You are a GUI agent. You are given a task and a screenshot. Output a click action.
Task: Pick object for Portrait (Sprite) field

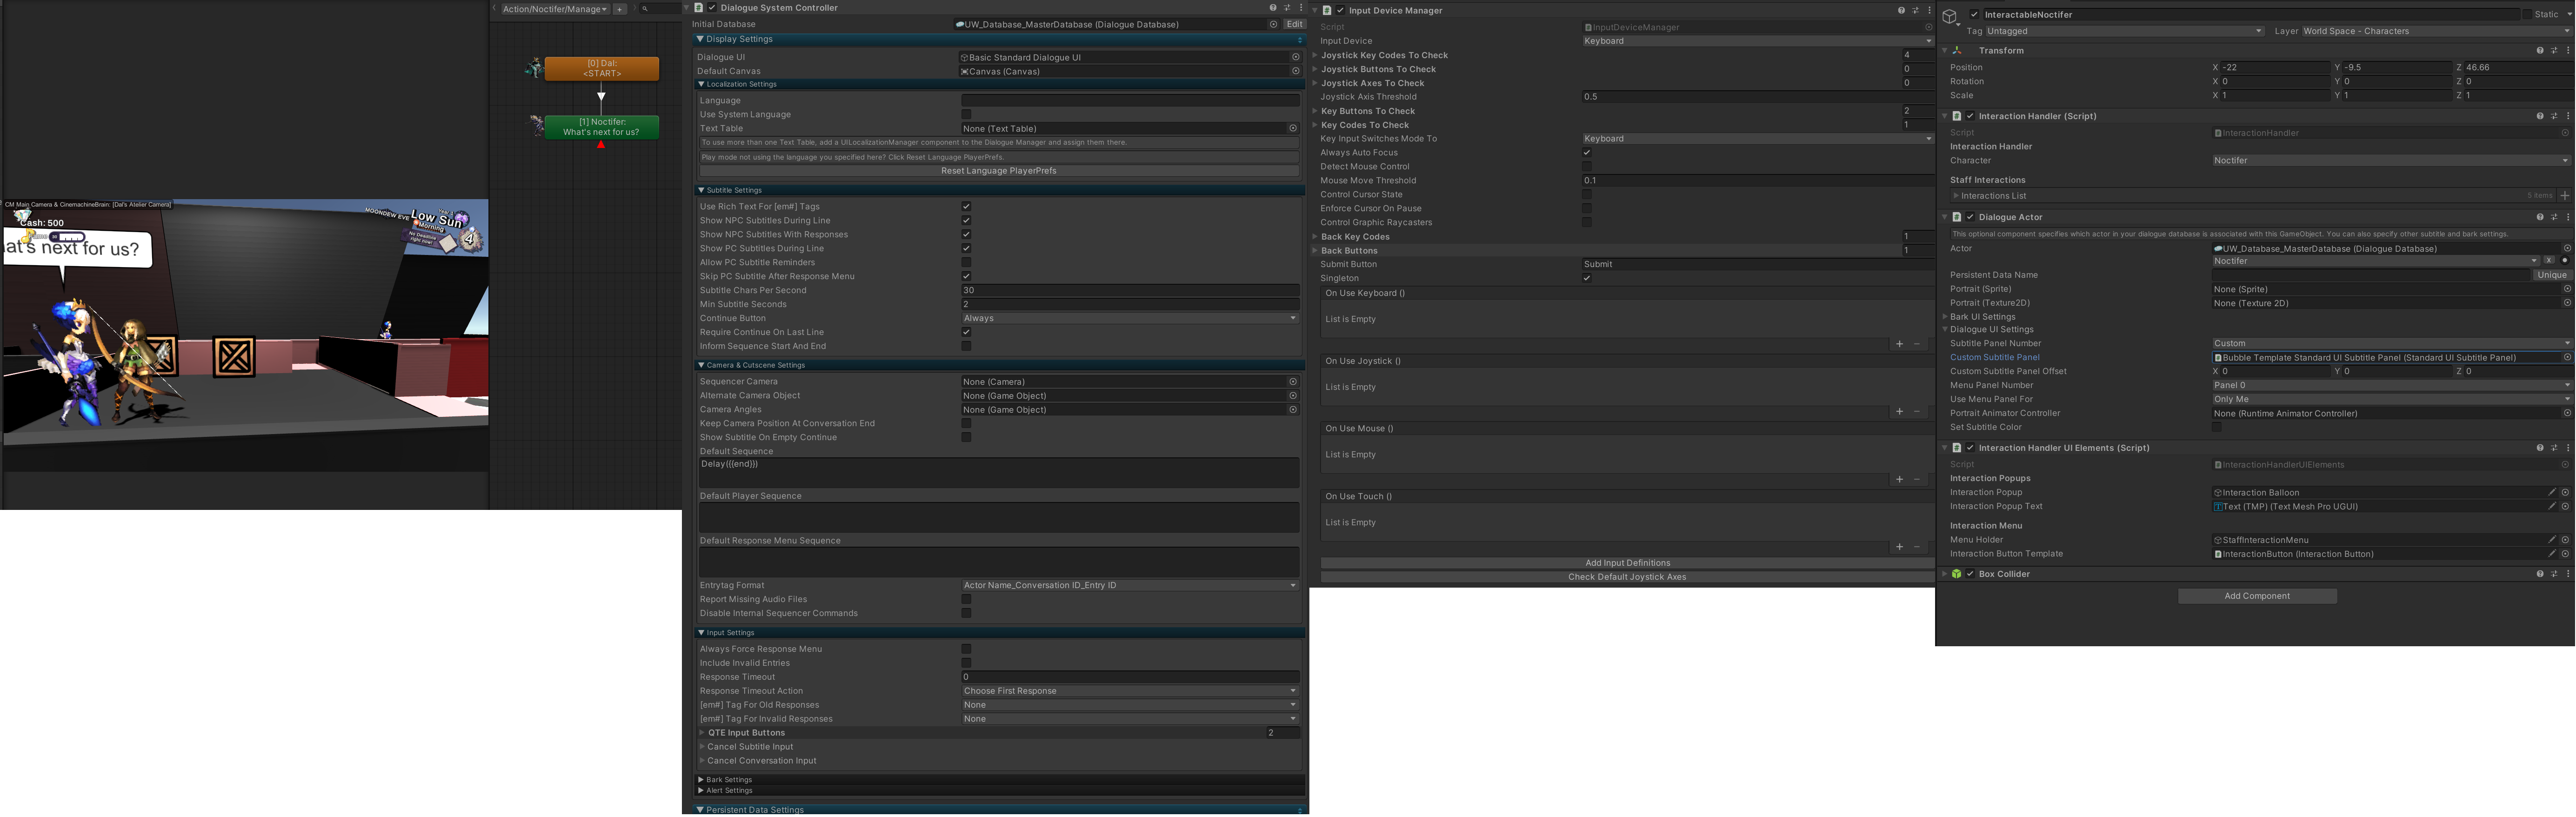coord(2566,289)
